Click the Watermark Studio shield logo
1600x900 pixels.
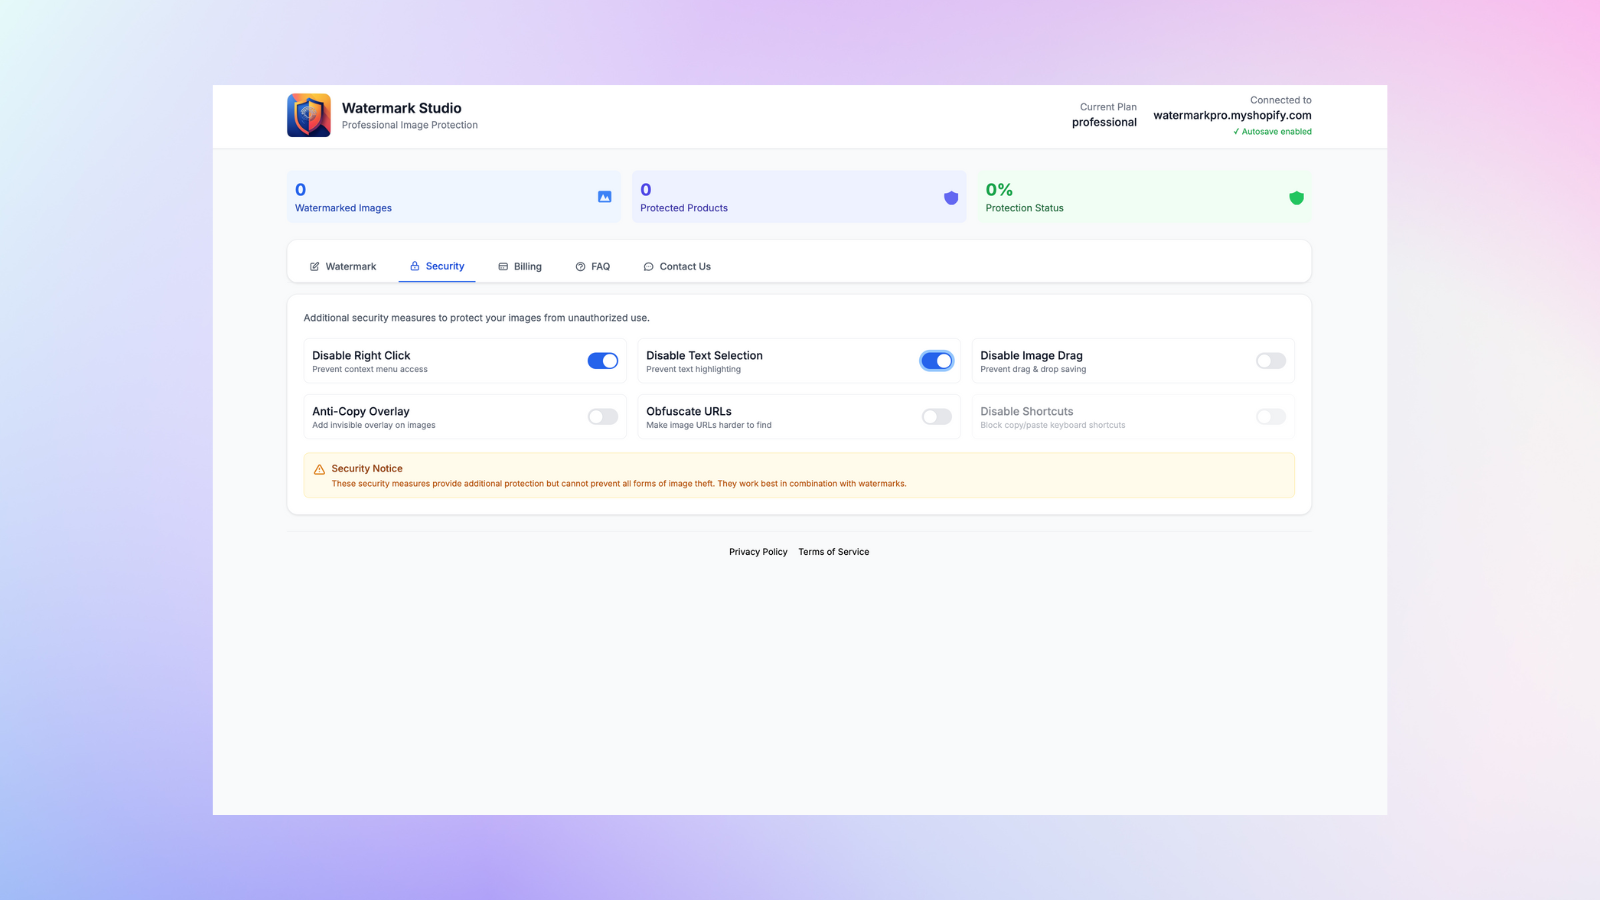(x=309, y=116)
